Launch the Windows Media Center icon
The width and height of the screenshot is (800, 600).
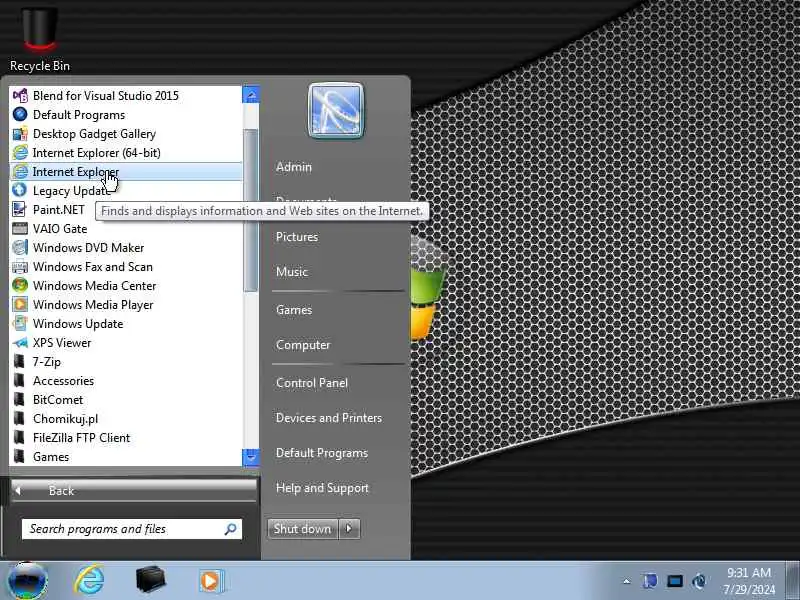[20, 285]
